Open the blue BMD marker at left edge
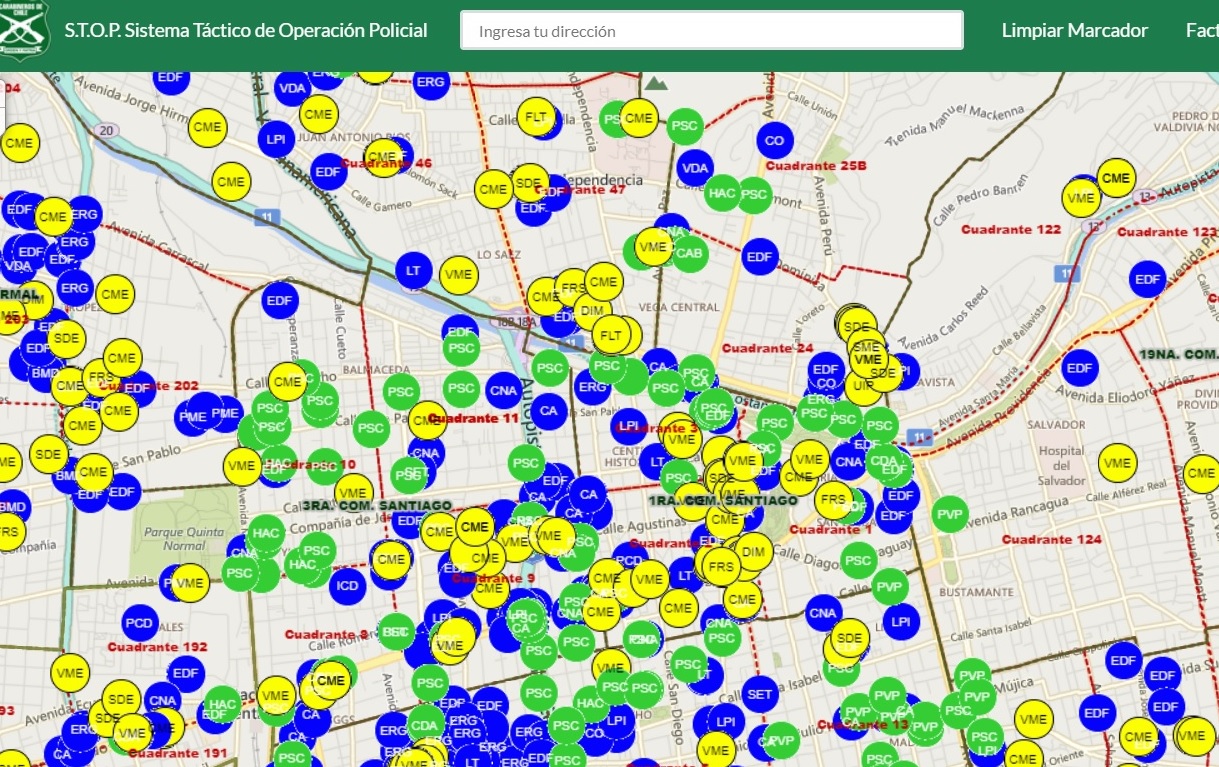This screenshot has height=767, width=1219. [12, 506]
